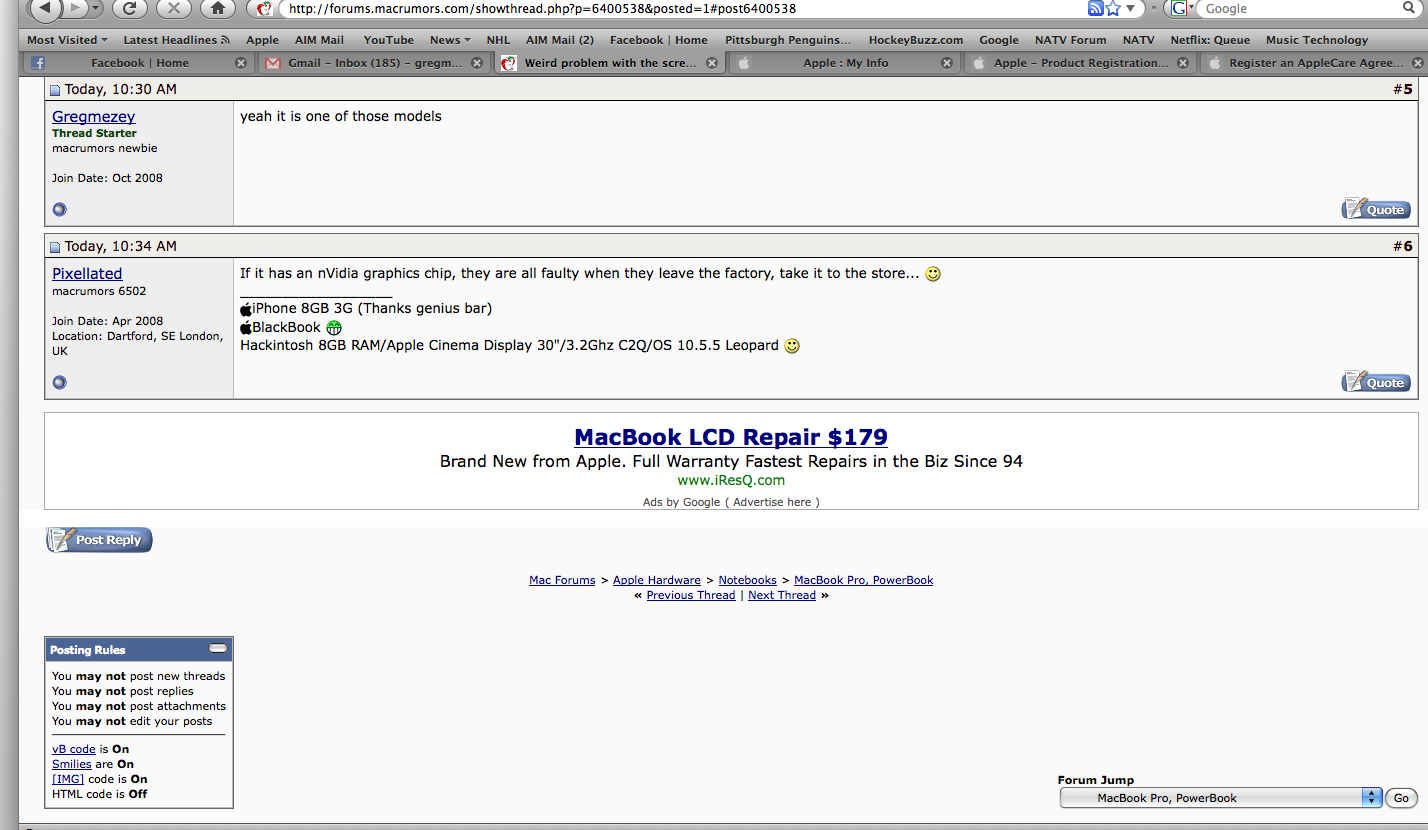Switch to the Apple : My Info tab

845,62
